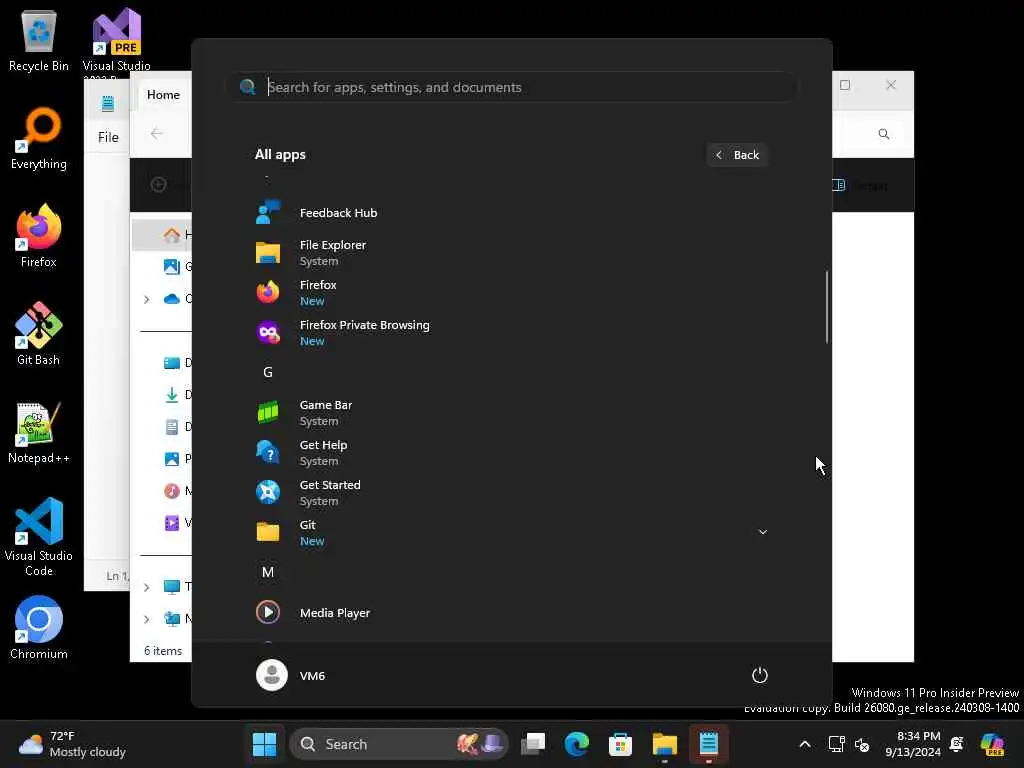Jump to the M letter header

click(x=268, y=572)
